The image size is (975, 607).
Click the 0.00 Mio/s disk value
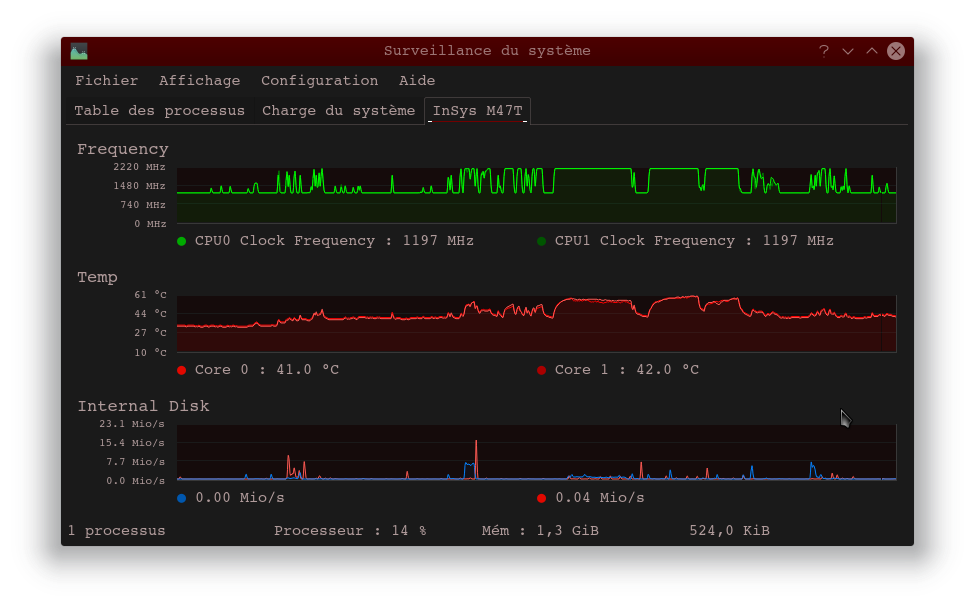tap(240, 498)
